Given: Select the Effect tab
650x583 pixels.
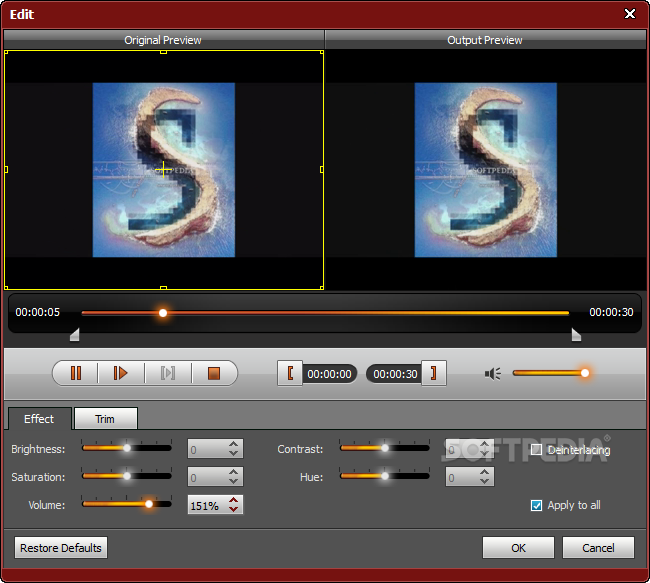Looking at the screenshot, I should [39, 419].
